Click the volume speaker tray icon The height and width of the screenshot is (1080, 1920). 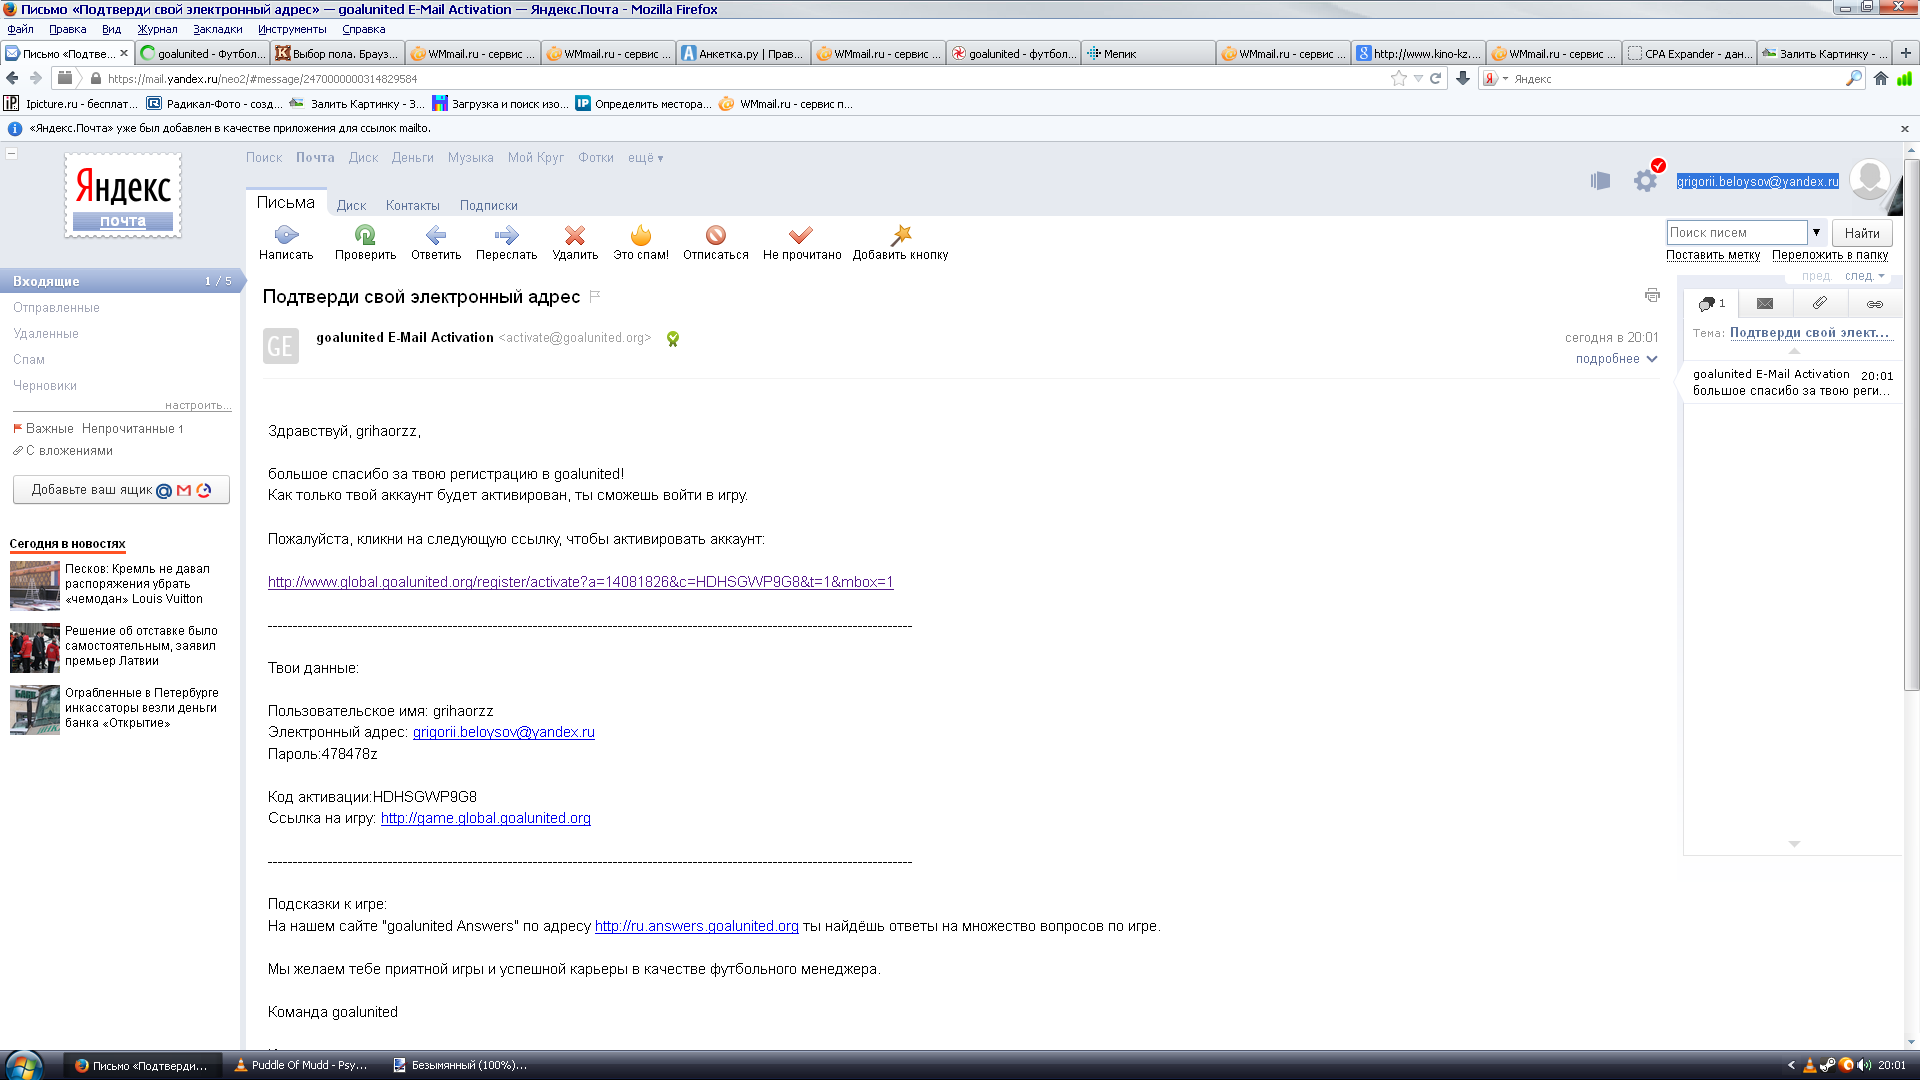point(1864,1065)
